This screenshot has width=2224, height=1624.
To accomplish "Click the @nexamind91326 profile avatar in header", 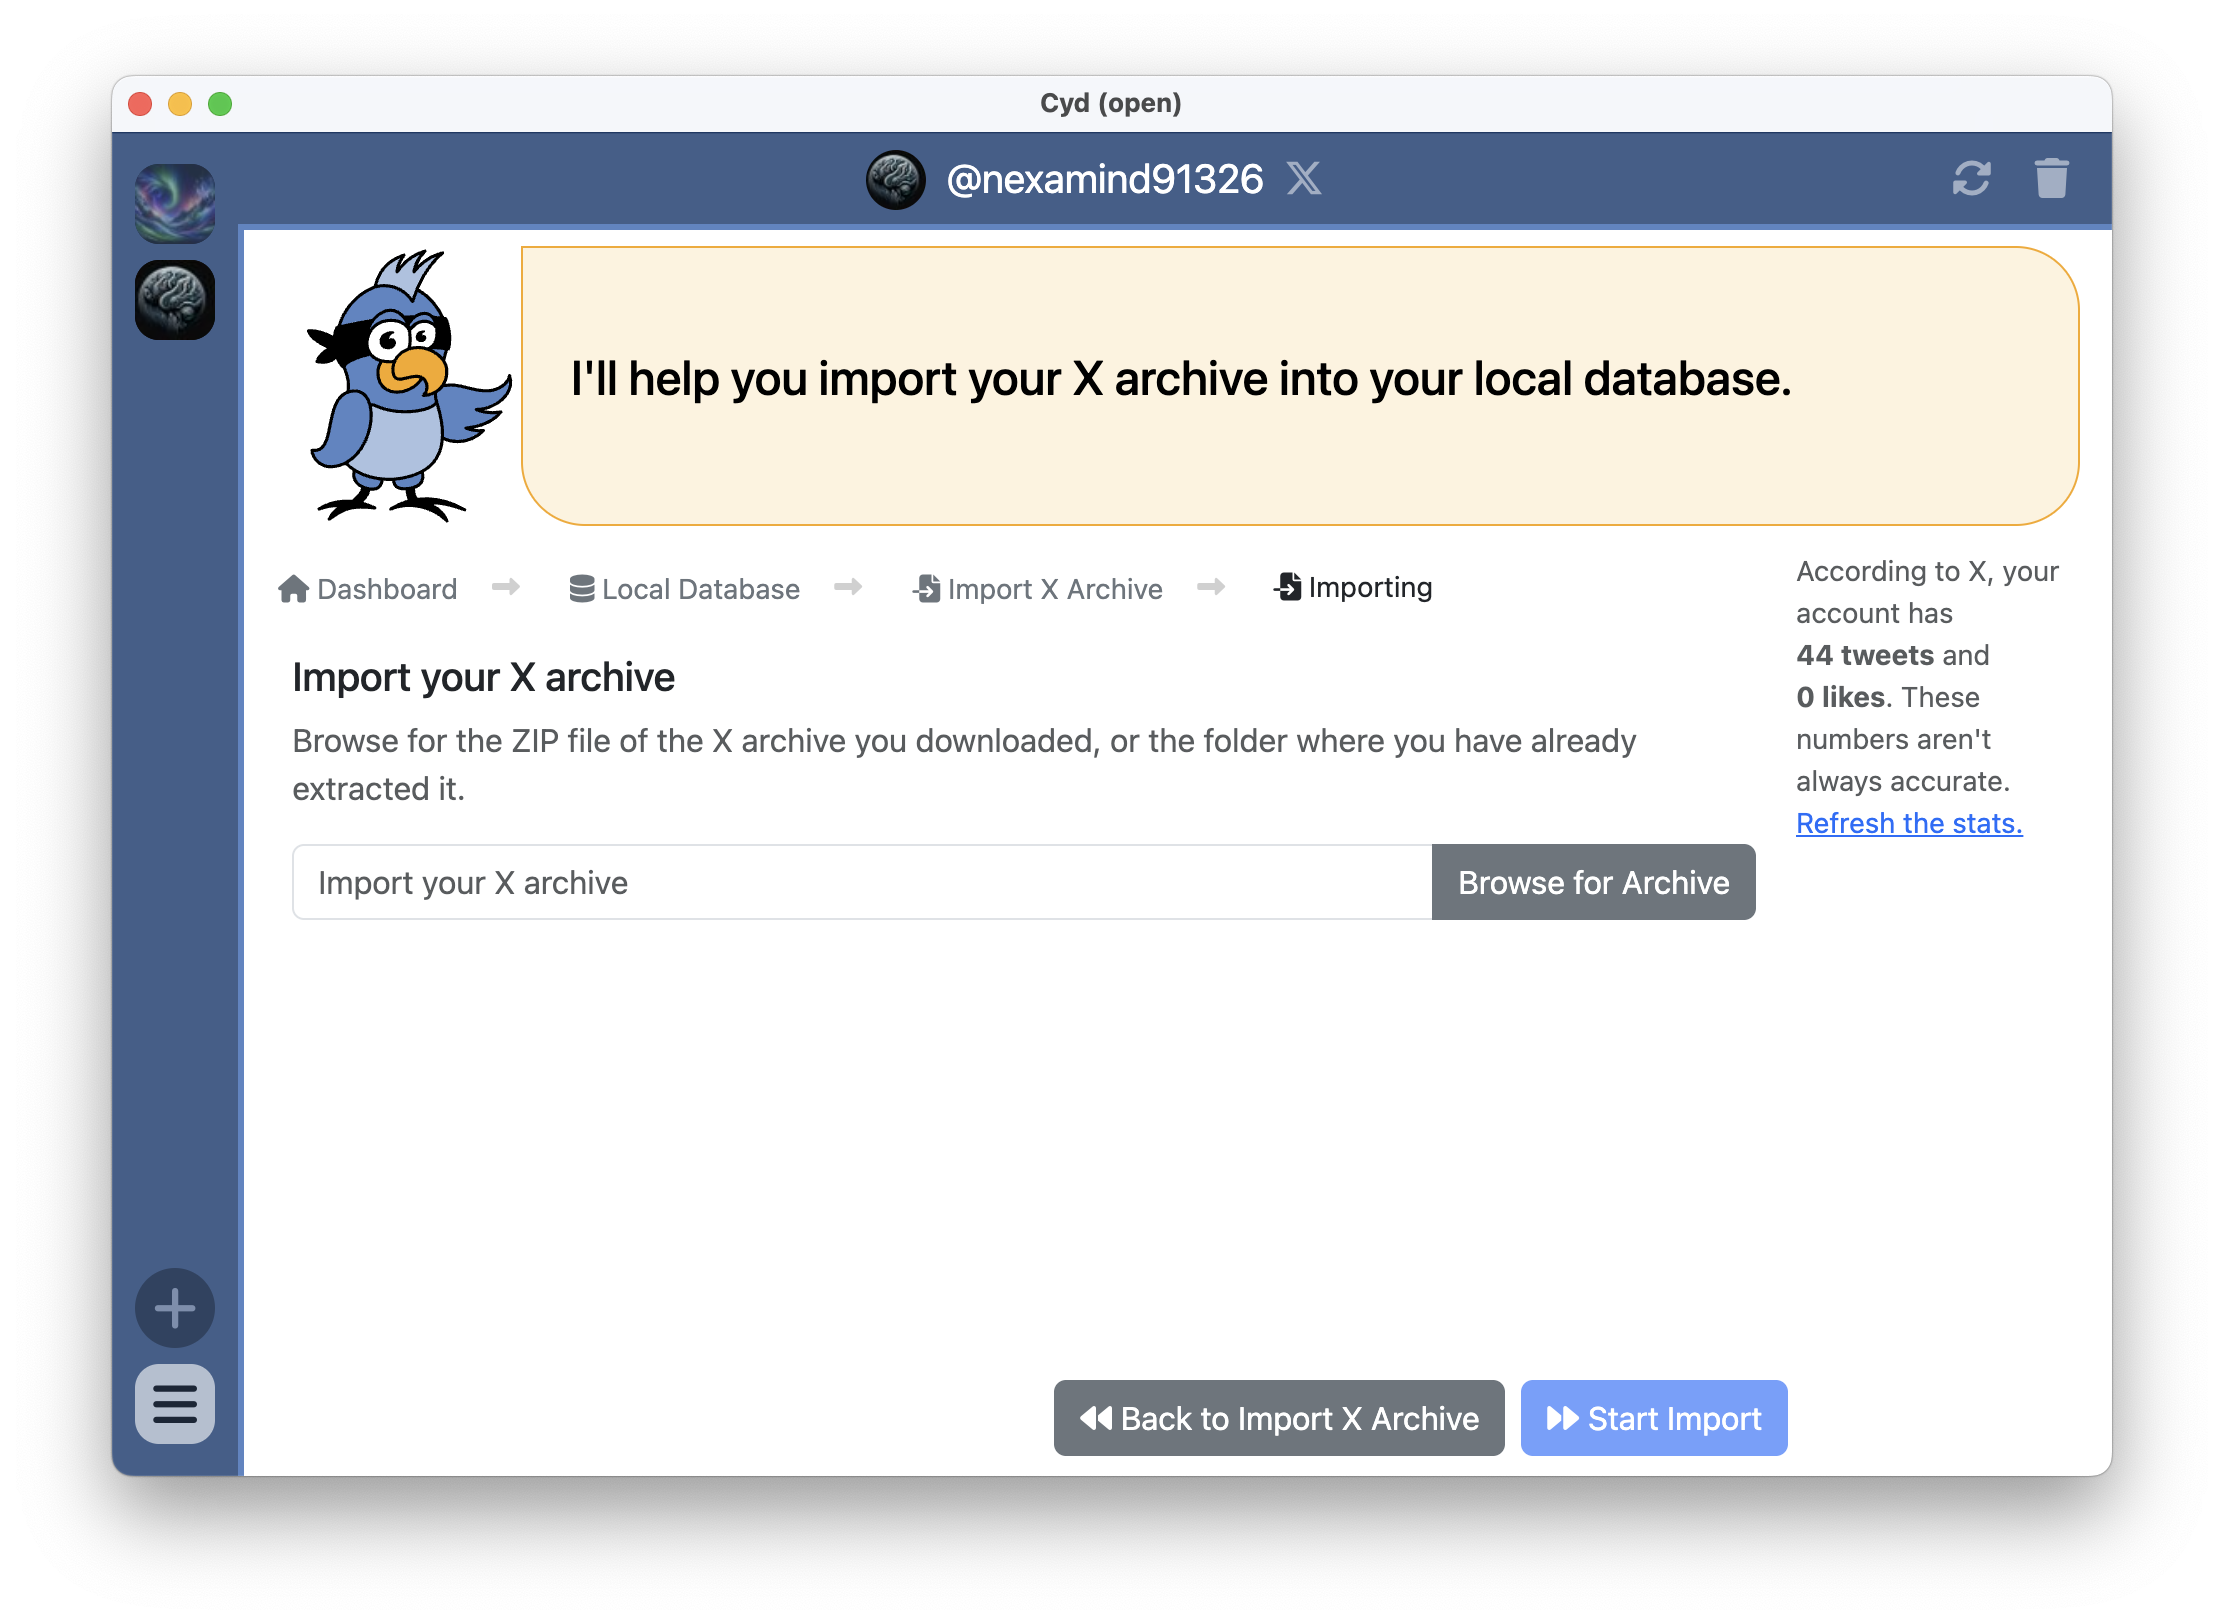I will [x=895, y=180].
